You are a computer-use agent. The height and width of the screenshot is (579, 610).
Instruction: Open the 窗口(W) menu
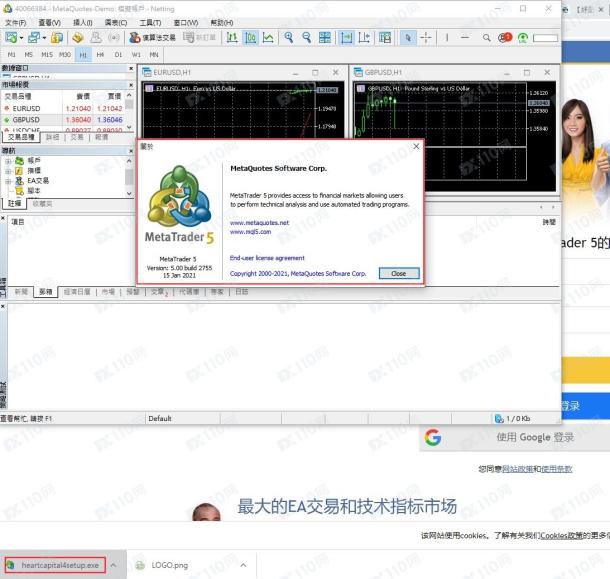point(186,23)
